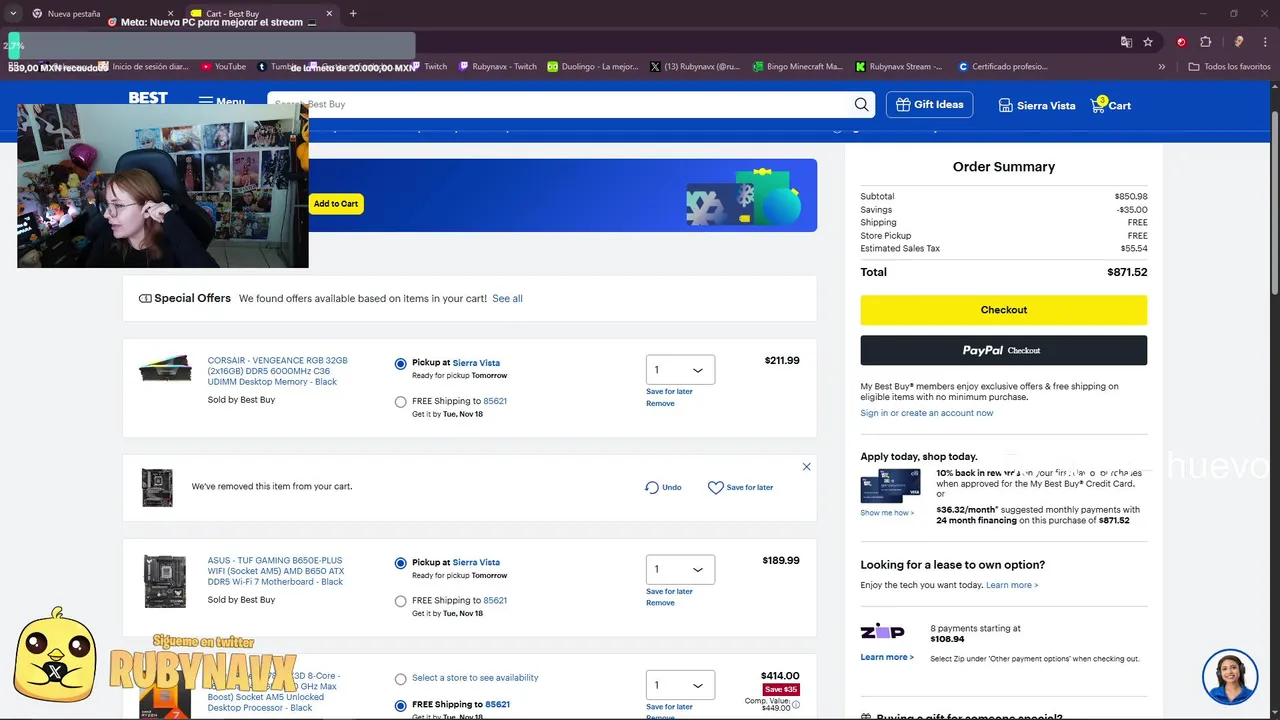Open a new browser tab
Image resolution: width=1280 pixels, height=720 pixels.
353,14
